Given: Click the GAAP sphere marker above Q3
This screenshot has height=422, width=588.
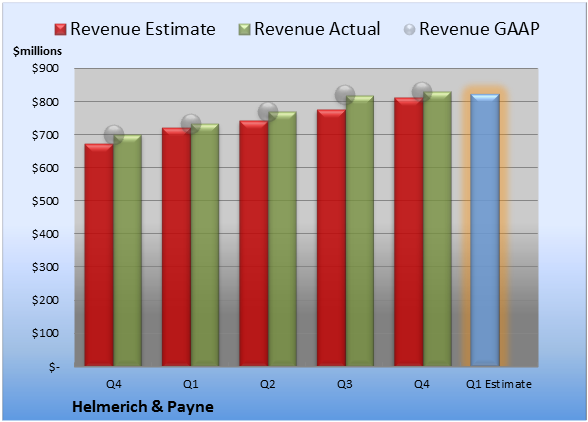Looking at the screenshot, I should tap(345, 95).
